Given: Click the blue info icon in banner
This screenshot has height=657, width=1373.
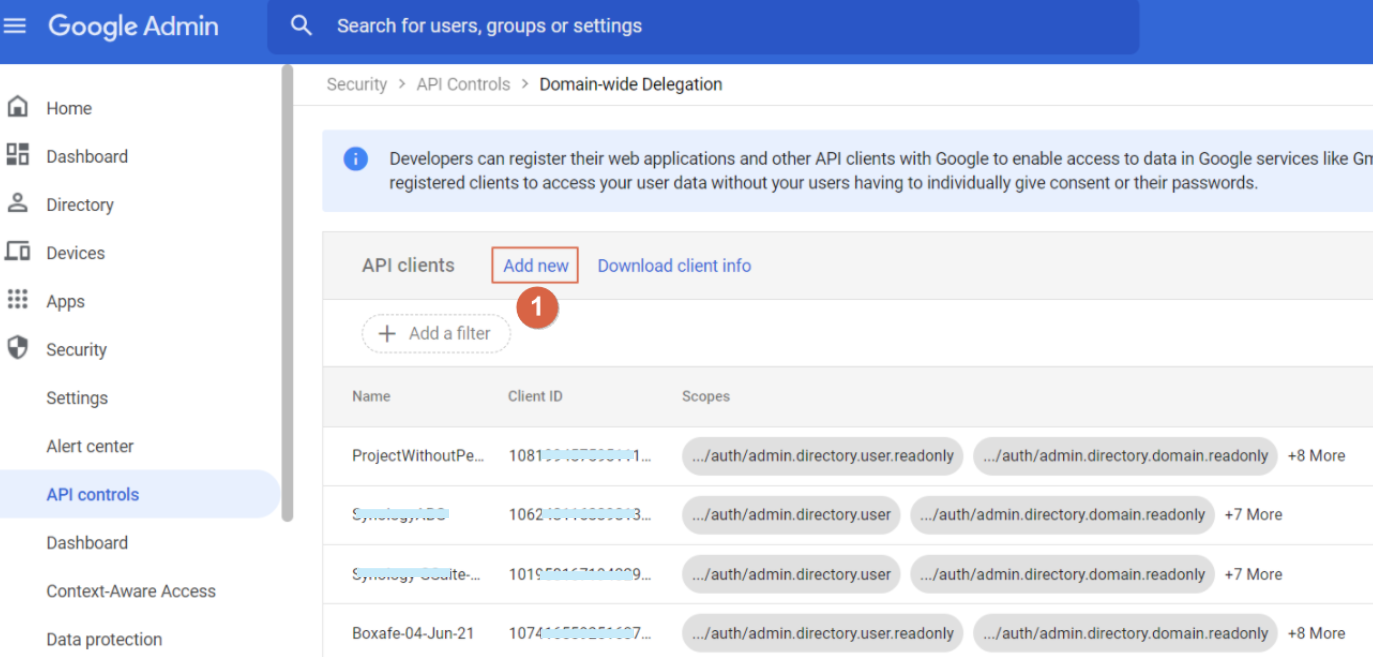Looking at the screenshot, I should tap(355, 159).
